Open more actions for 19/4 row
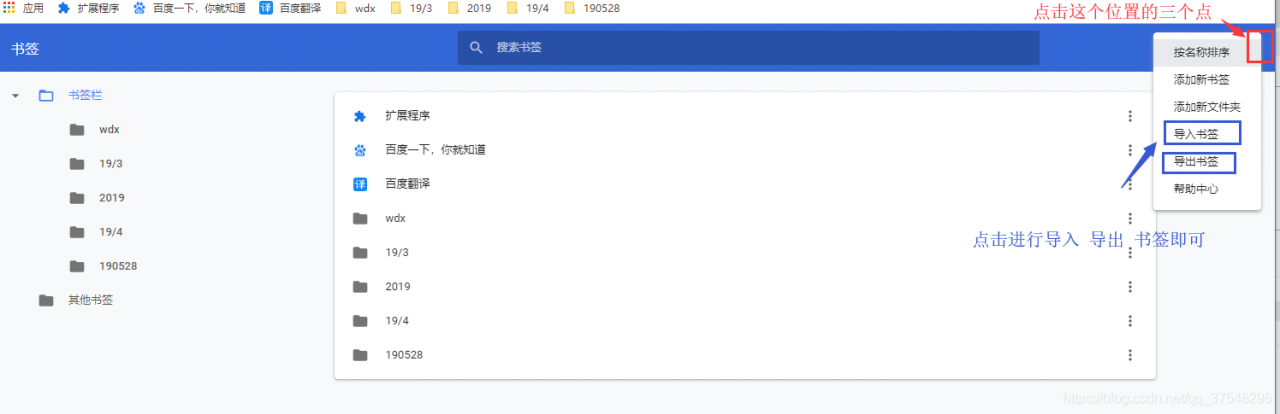 1129,321
